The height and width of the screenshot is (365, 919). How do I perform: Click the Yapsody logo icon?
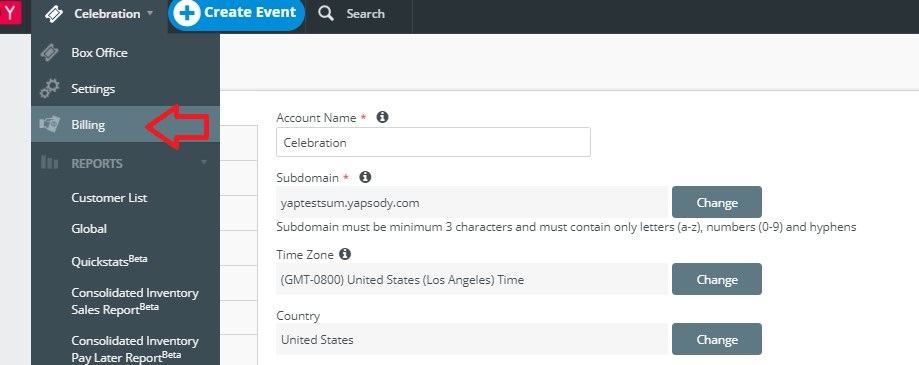[x=10, y=12]
